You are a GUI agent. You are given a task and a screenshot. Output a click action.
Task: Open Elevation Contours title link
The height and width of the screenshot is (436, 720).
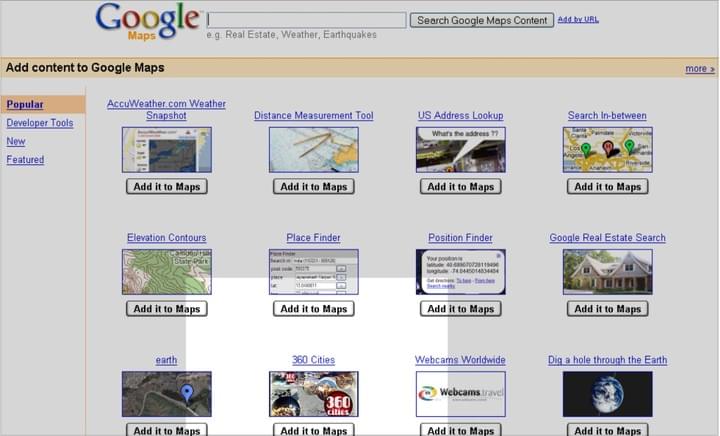167,238
